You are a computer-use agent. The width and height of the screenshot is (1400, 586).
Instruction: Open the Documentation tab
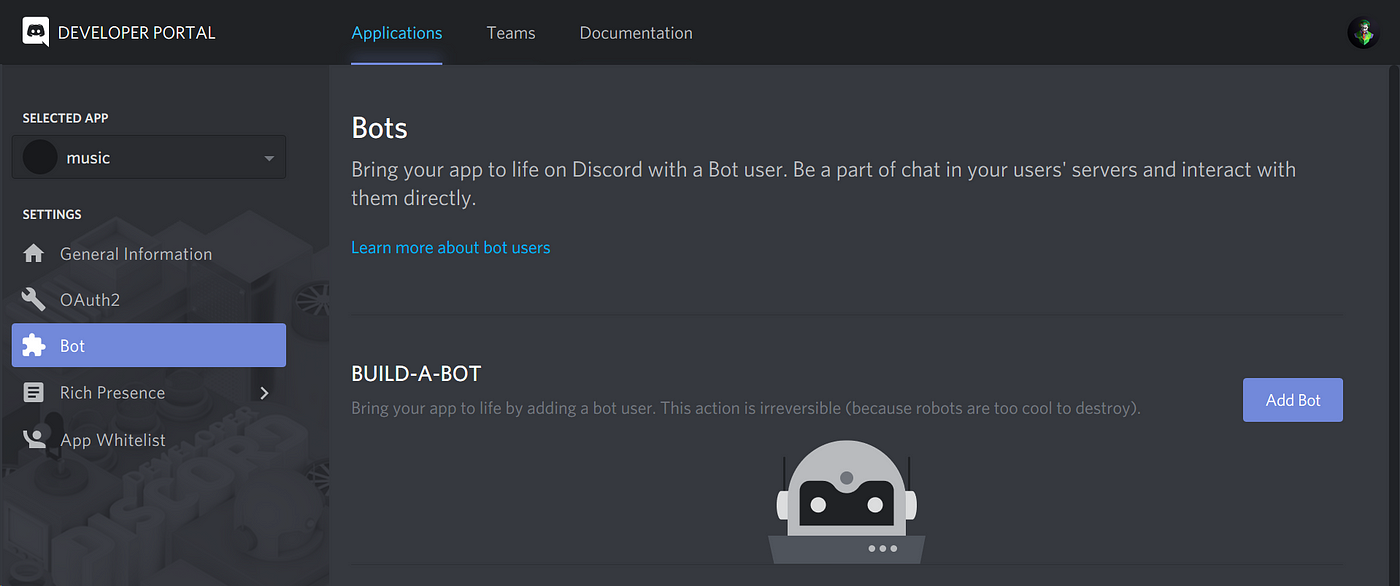click(x=636, y=33)
